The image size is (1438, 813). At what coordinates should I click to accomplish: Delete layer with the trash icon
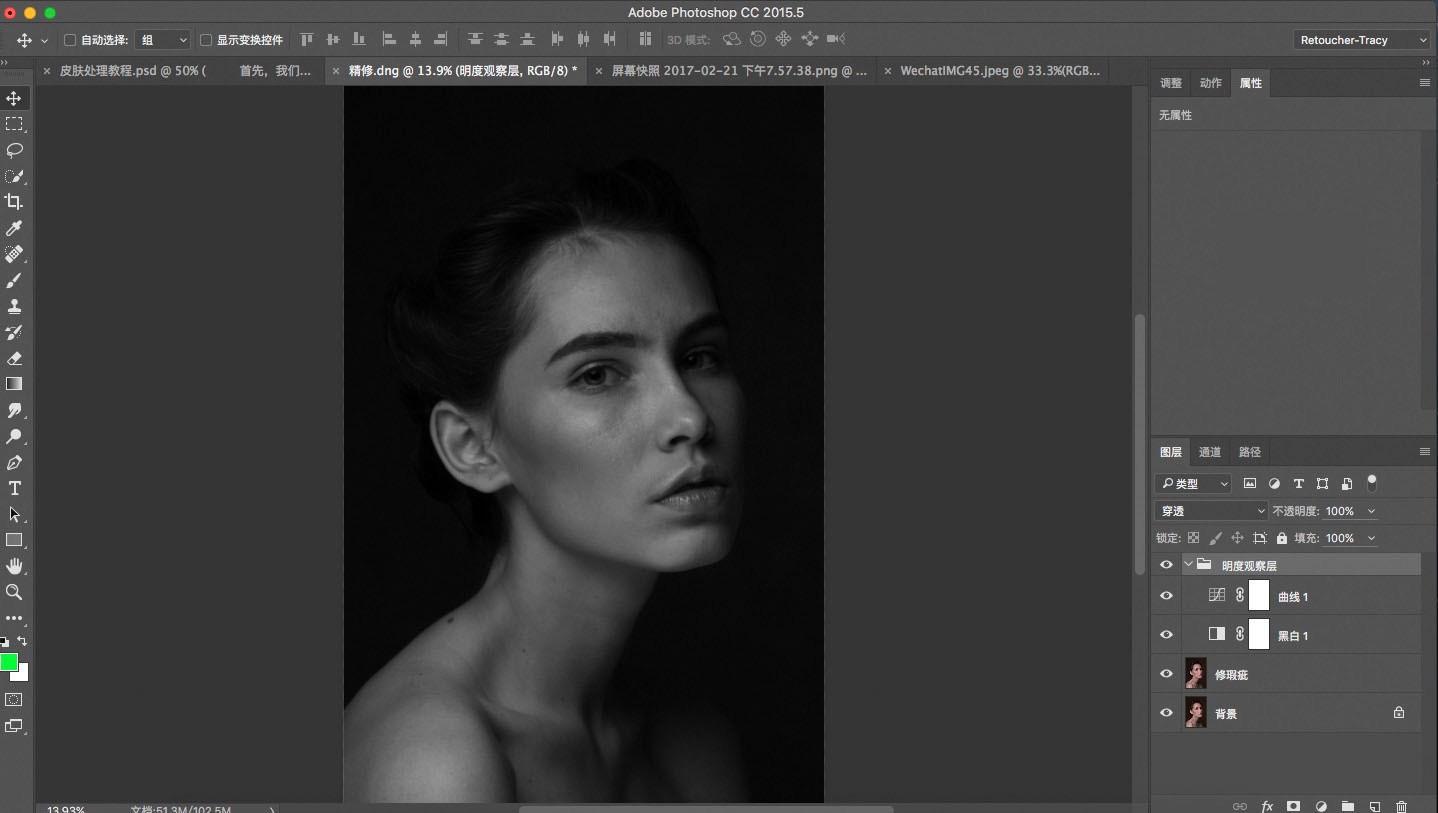click(x=1401, y=806)
